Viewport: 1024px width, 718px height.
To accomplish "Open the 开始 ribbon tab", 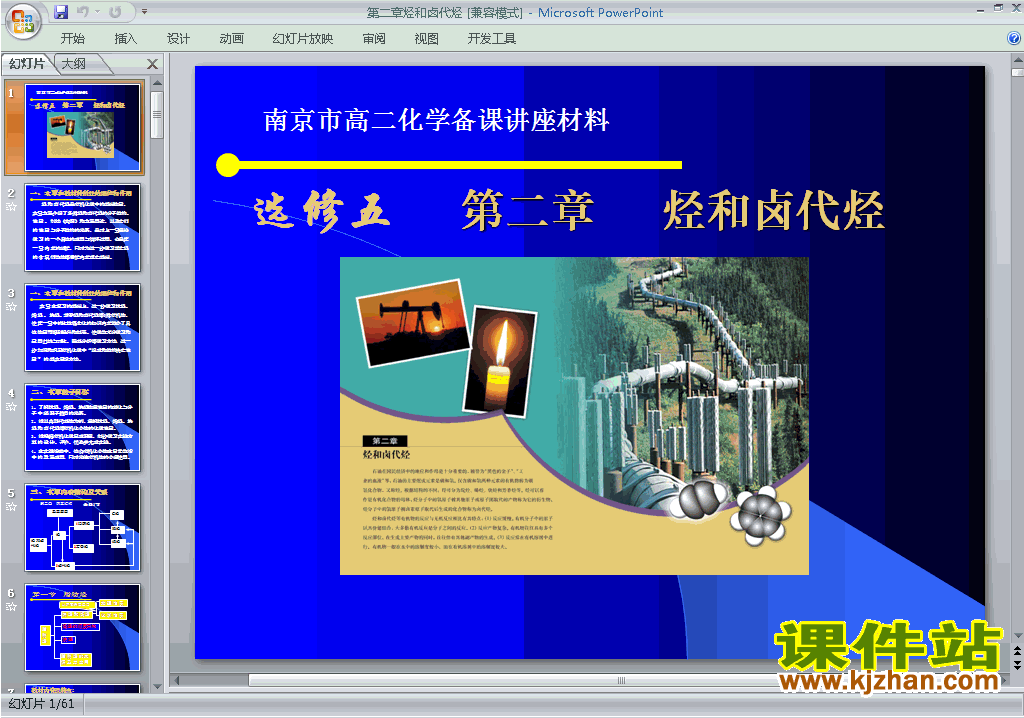I will click(72, 39).
